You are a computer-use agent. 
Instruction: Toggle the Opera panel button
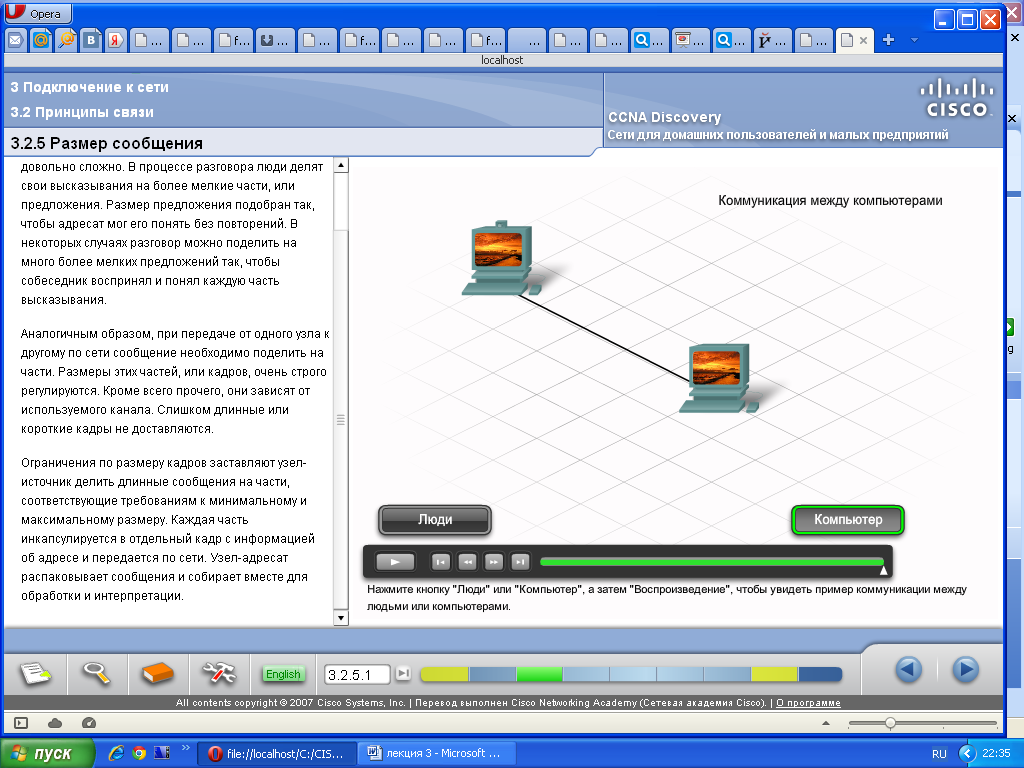[21, 723]
